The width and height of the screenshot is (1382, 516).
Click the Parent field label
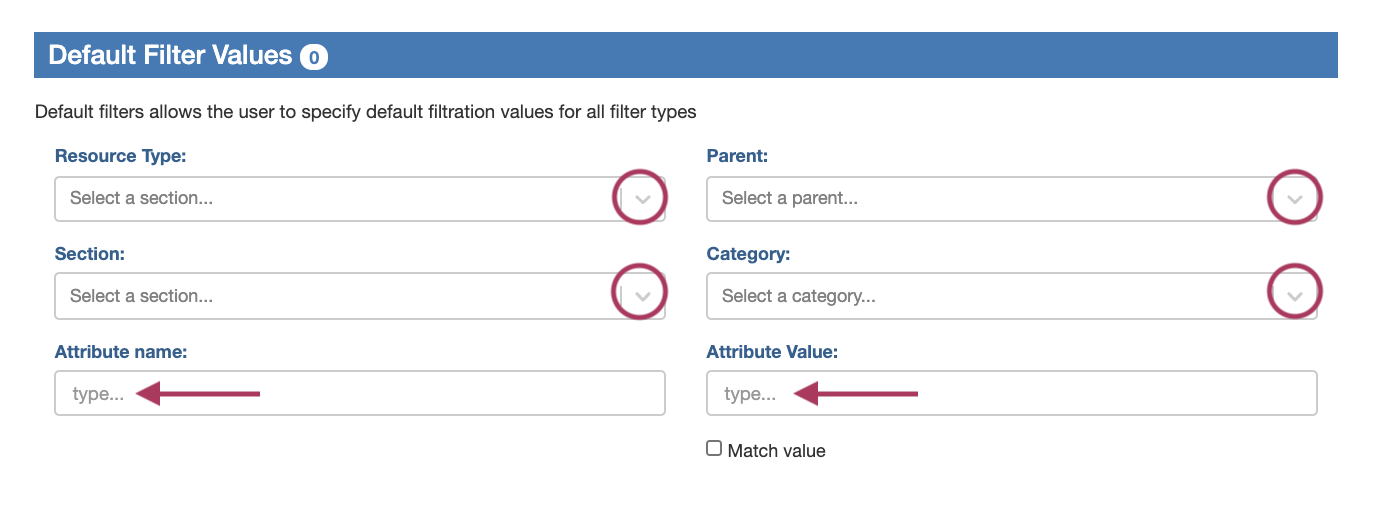tap(737, 156)
